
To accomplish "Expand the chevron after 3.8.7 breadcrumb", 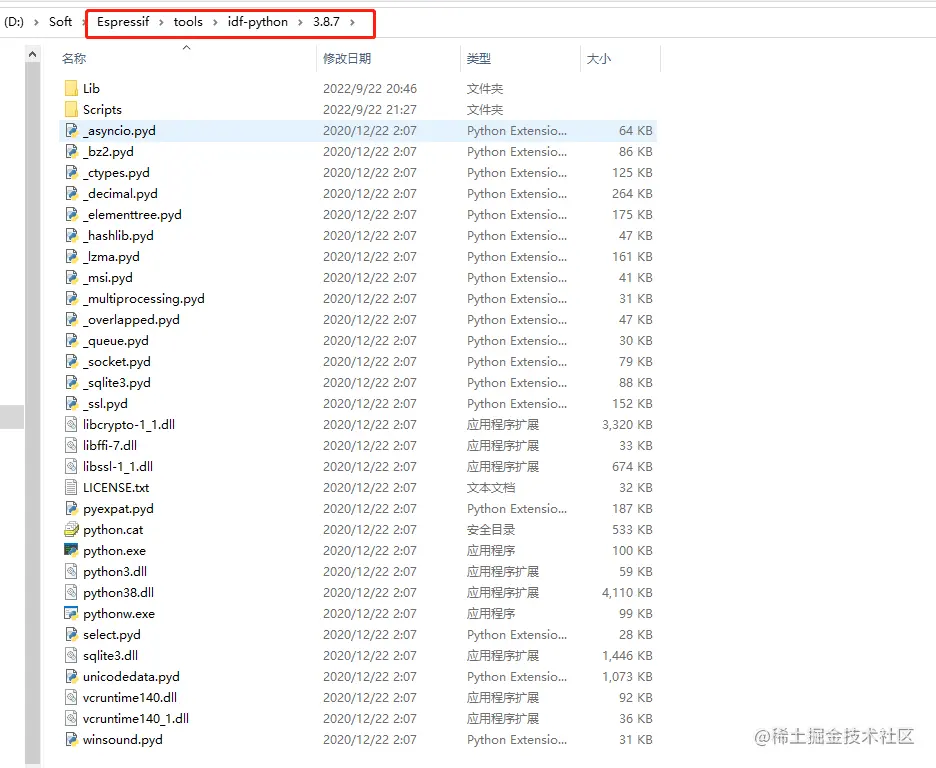I will tap(352, 22).
